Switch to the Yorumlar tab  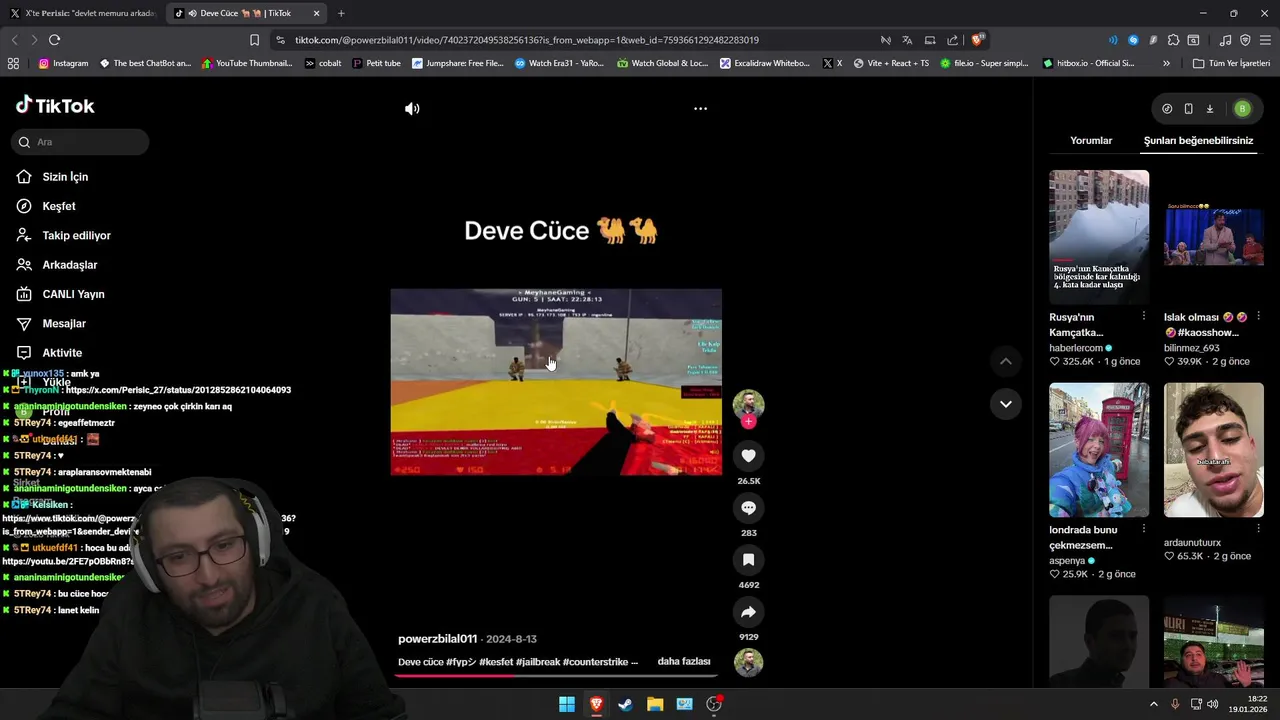pyautogui.click(x=1091, y=141)
